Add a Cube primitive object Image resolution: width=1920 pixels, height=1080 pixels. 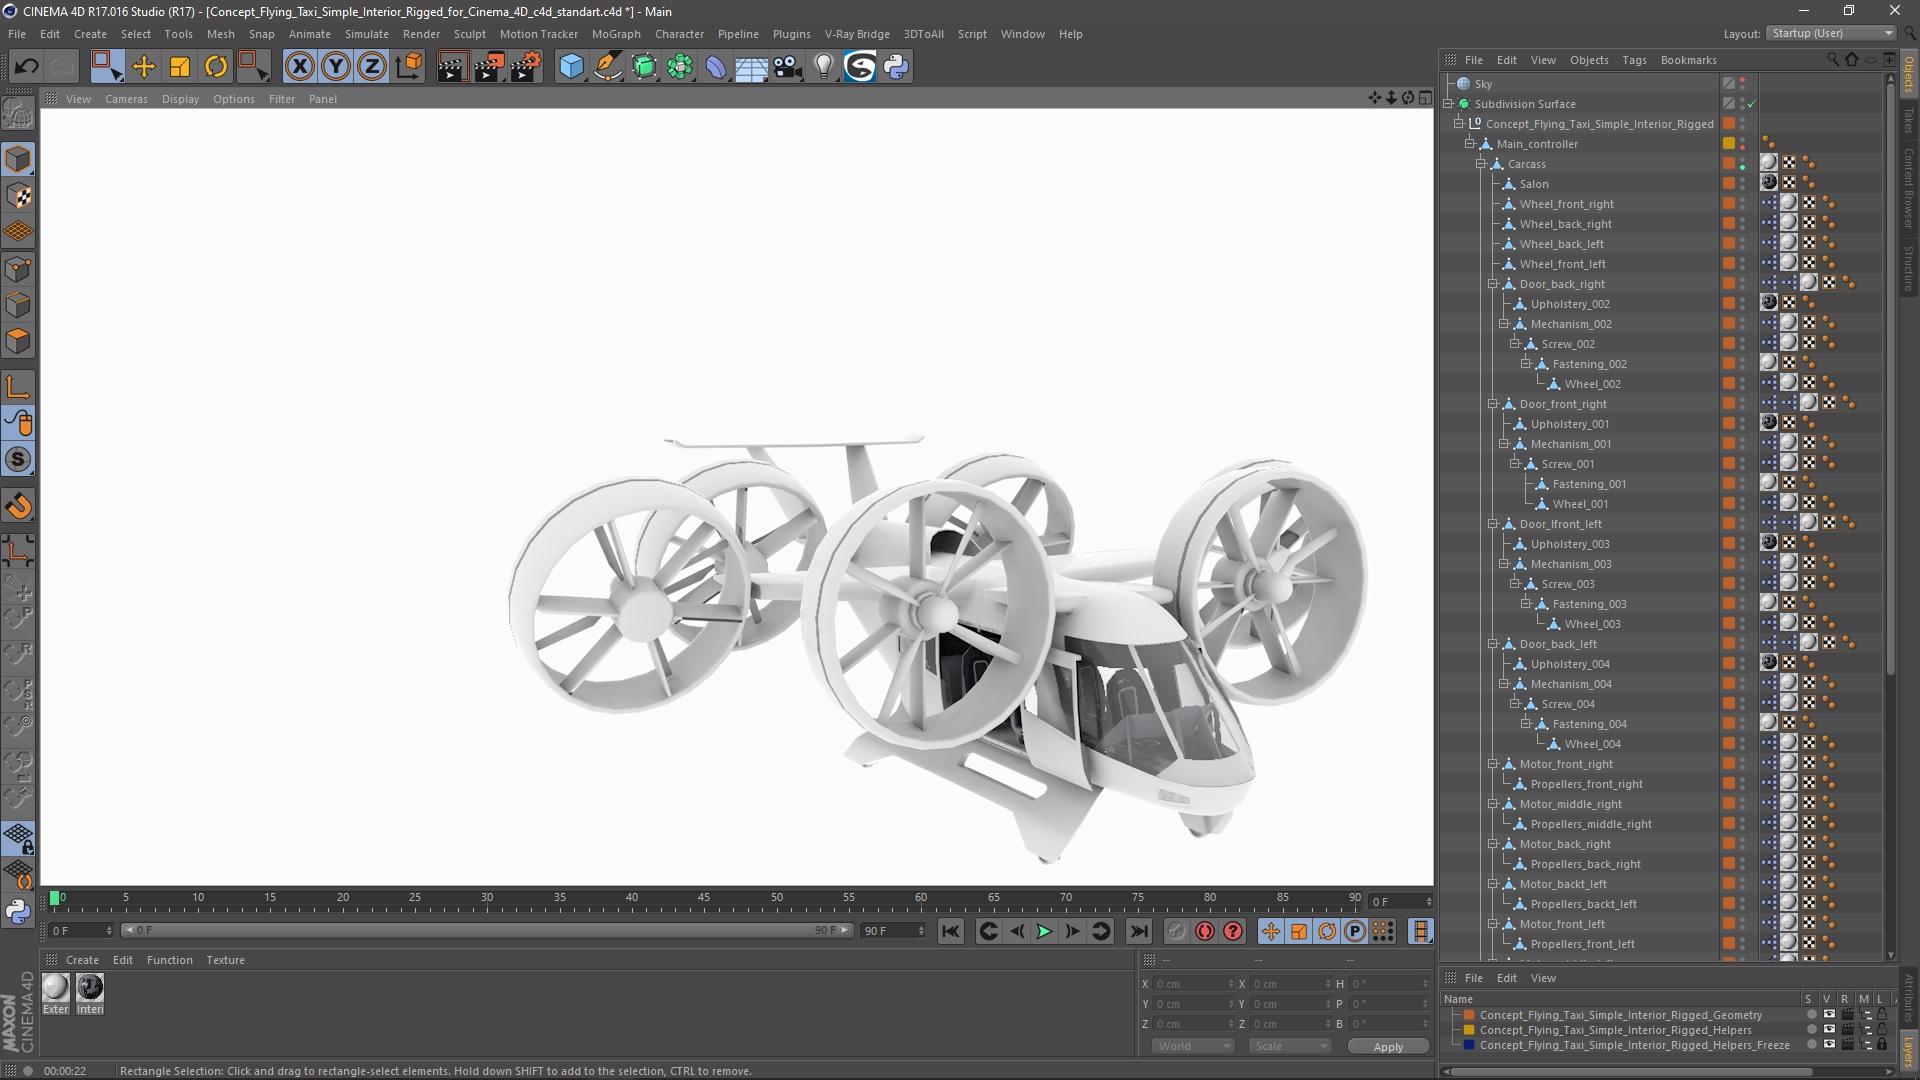(571, 67)
